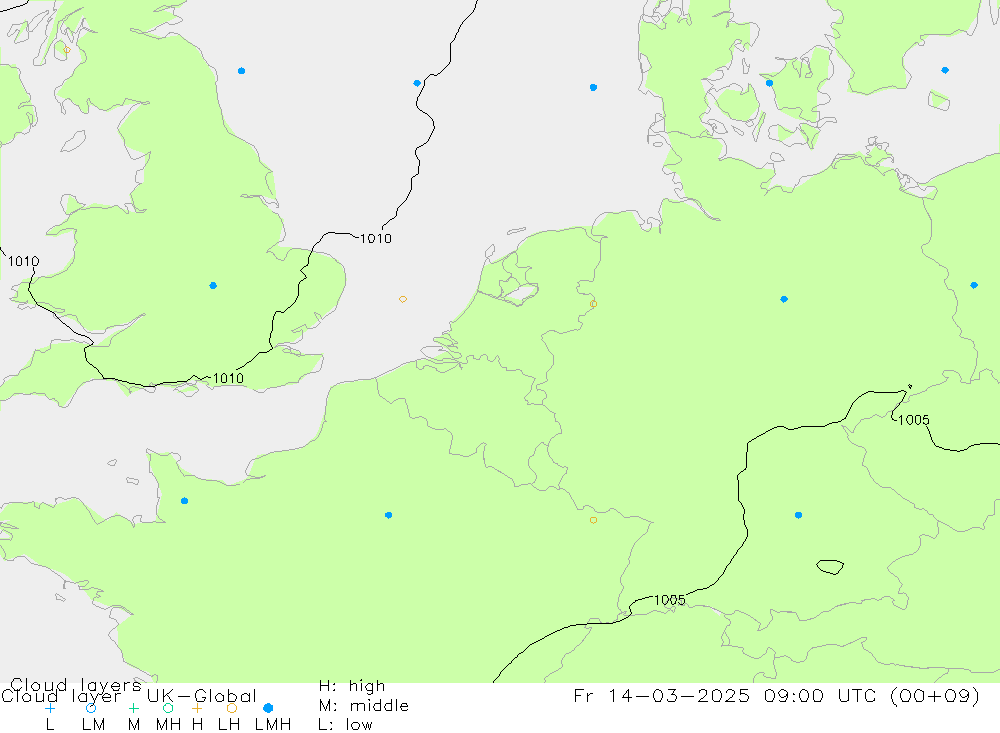1000x733 pixels.
Task: Click the small closed isobar loop in Bavaria
Action: point(830,566)
